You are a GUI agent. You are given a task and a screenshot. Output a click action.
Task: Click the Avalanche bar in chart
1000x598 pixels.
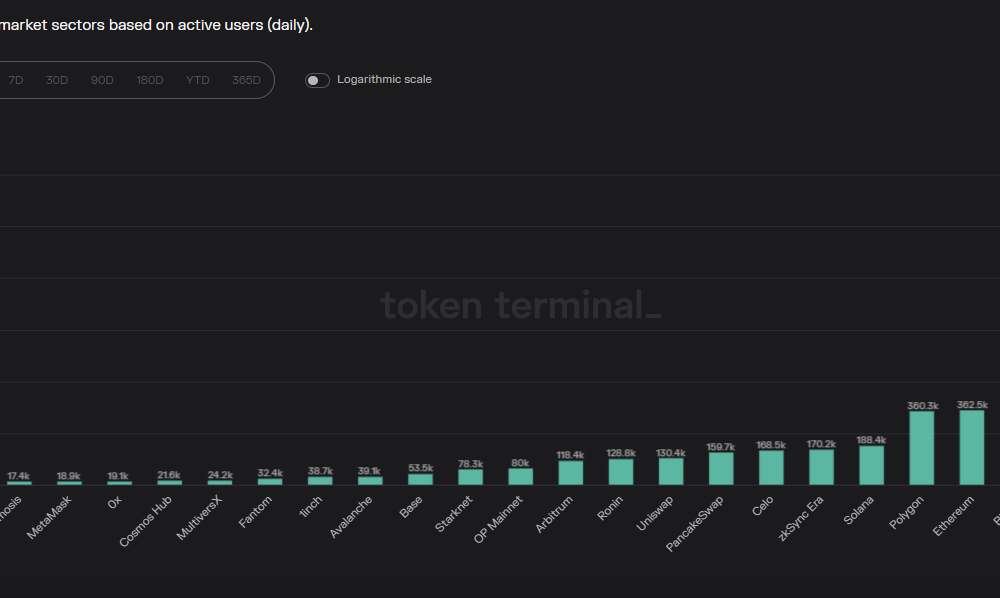click(370, 481)
